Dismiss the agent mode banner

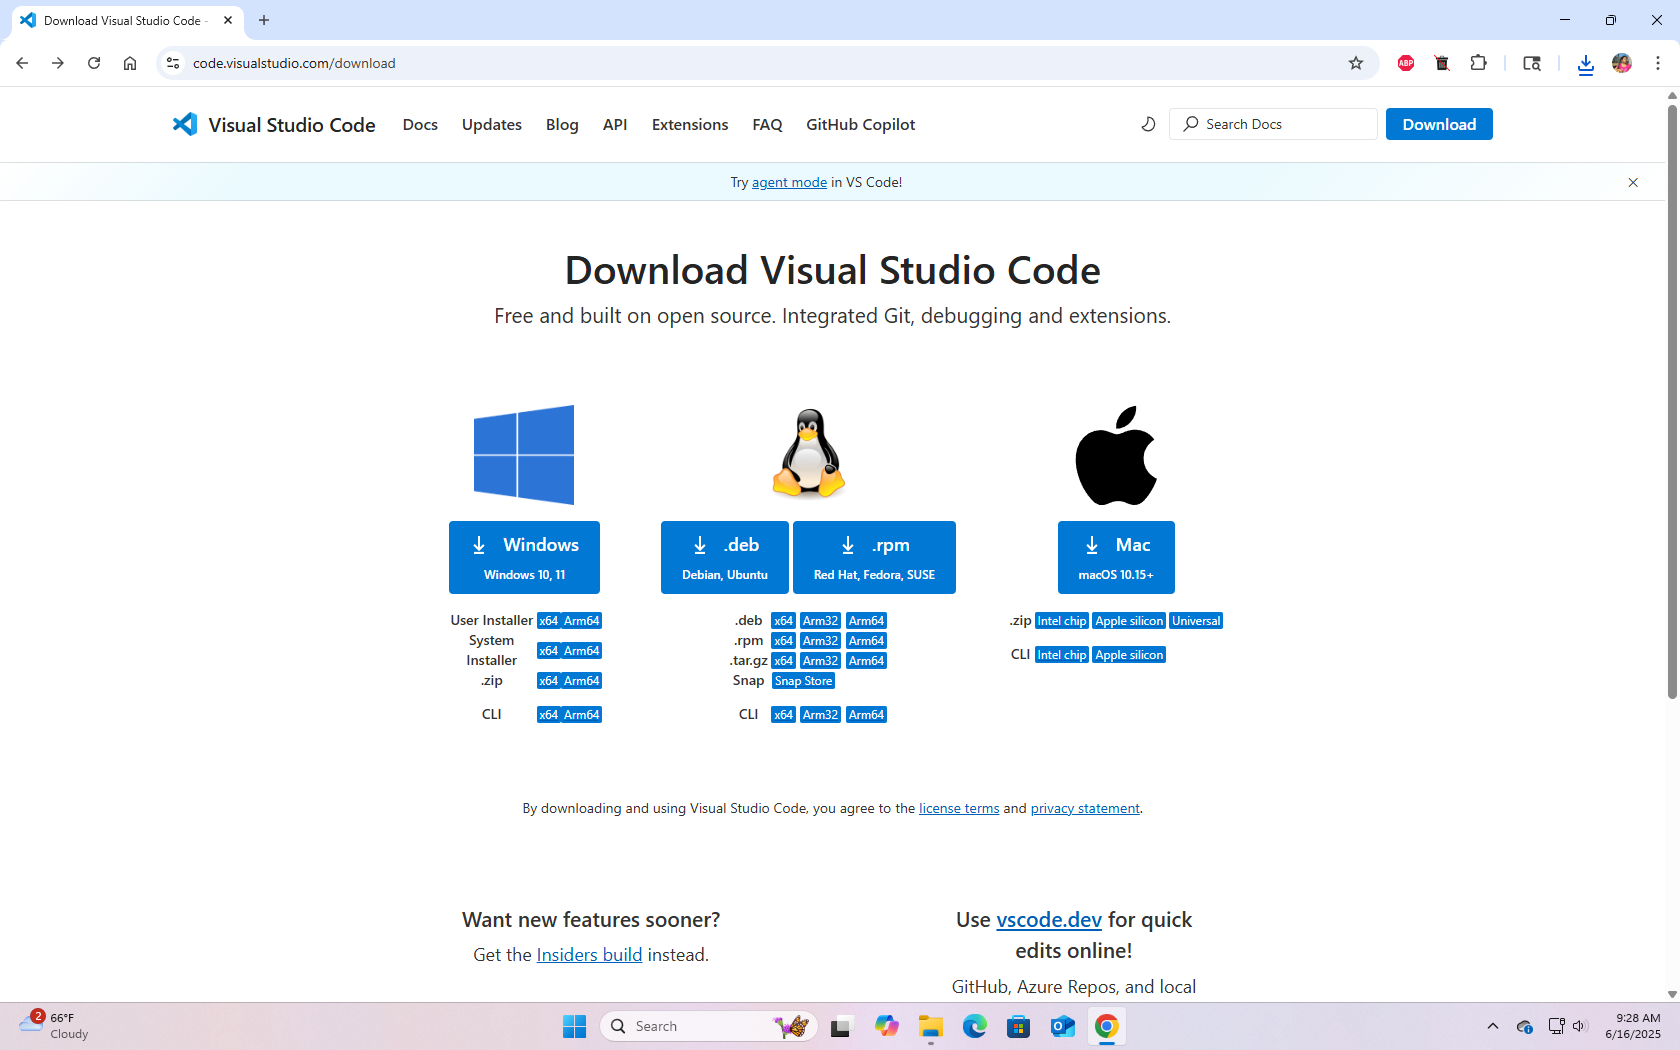coord(1633,182)
